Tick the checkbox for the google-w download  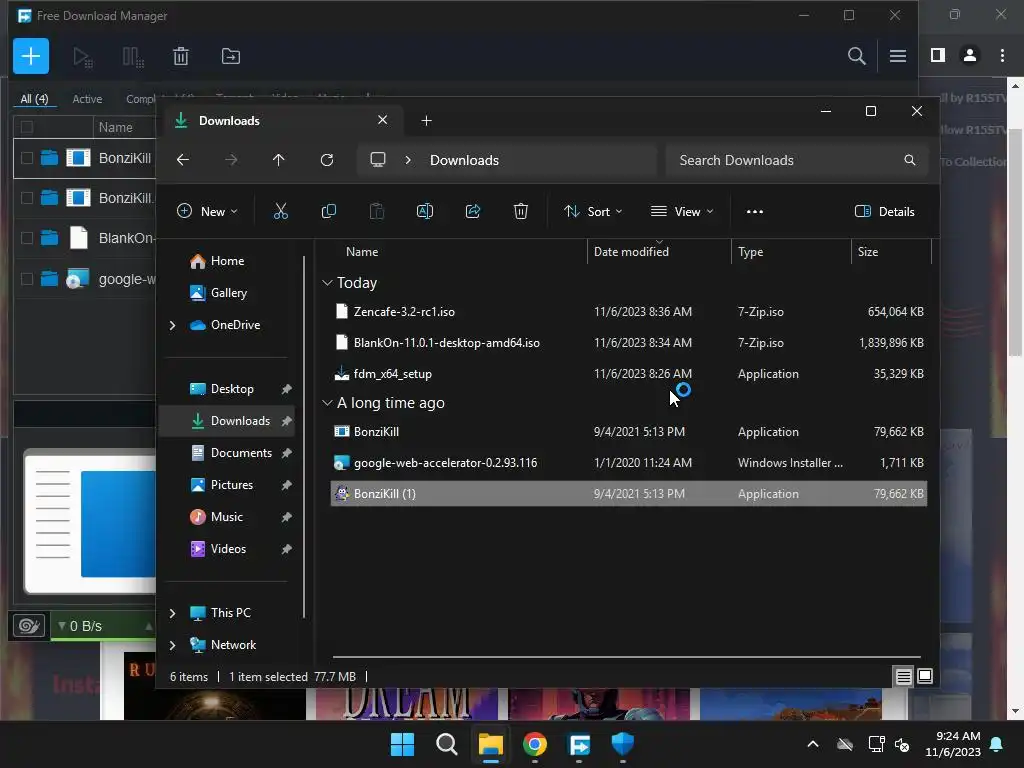pos(27,279)
